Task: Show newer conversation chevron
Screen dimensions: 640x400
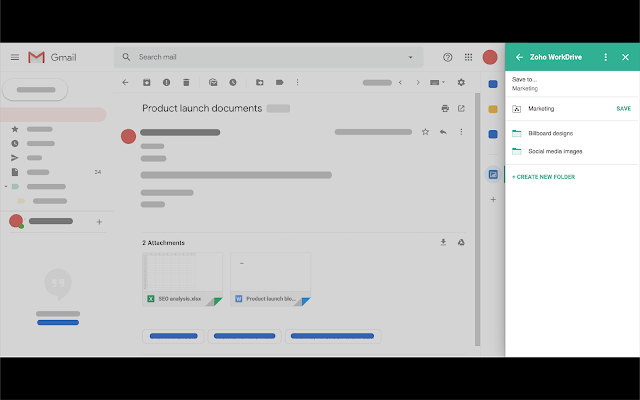Action: (x=400, y=82)
